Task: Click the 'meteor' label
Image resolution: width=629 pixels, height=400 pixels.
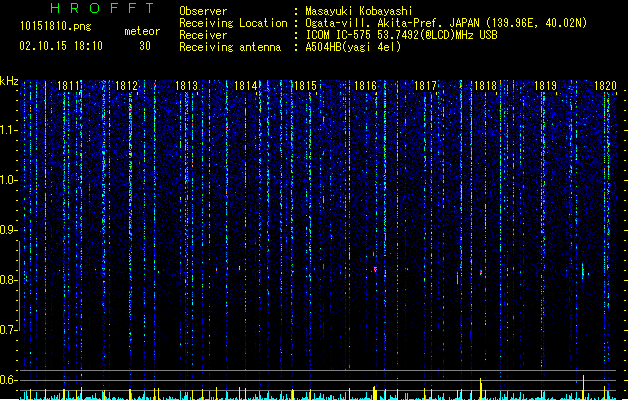Action: pyautogui.click(x=142, y=31)
